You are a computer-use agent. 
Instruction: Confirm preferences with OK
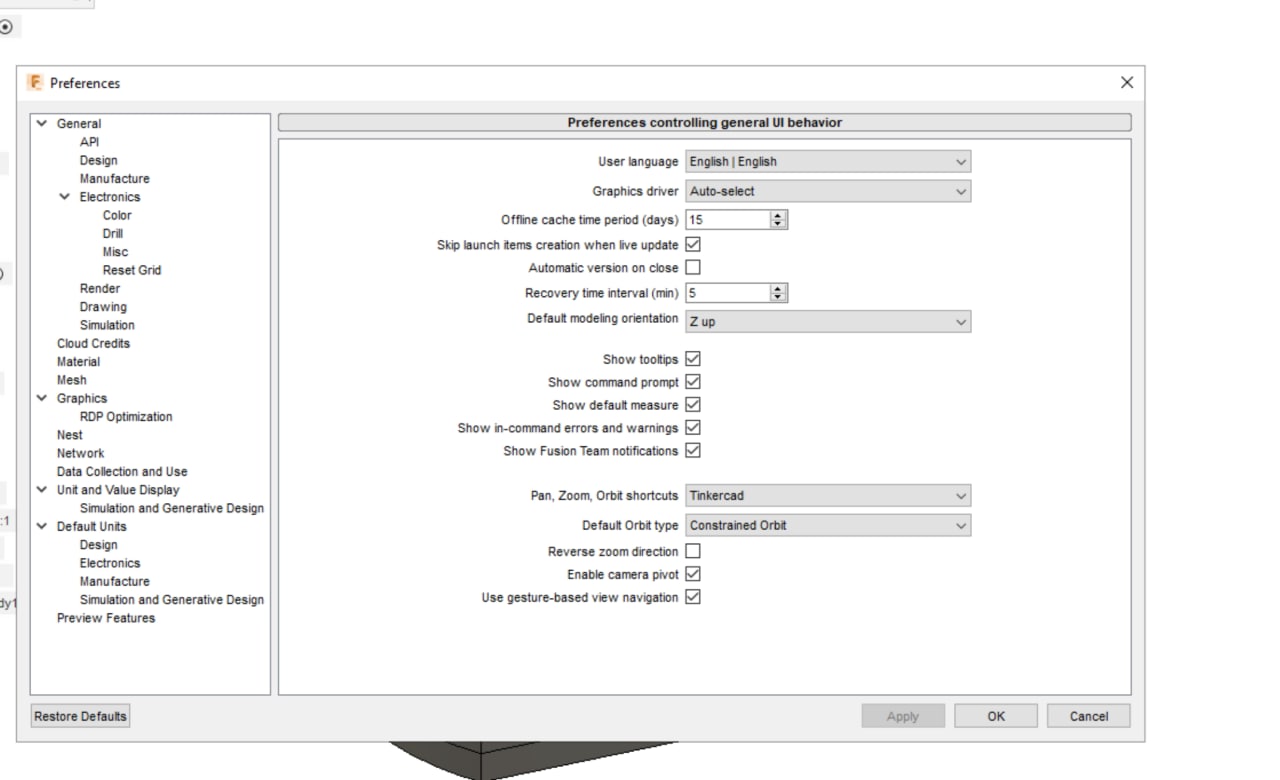click(x=996, y=716)
